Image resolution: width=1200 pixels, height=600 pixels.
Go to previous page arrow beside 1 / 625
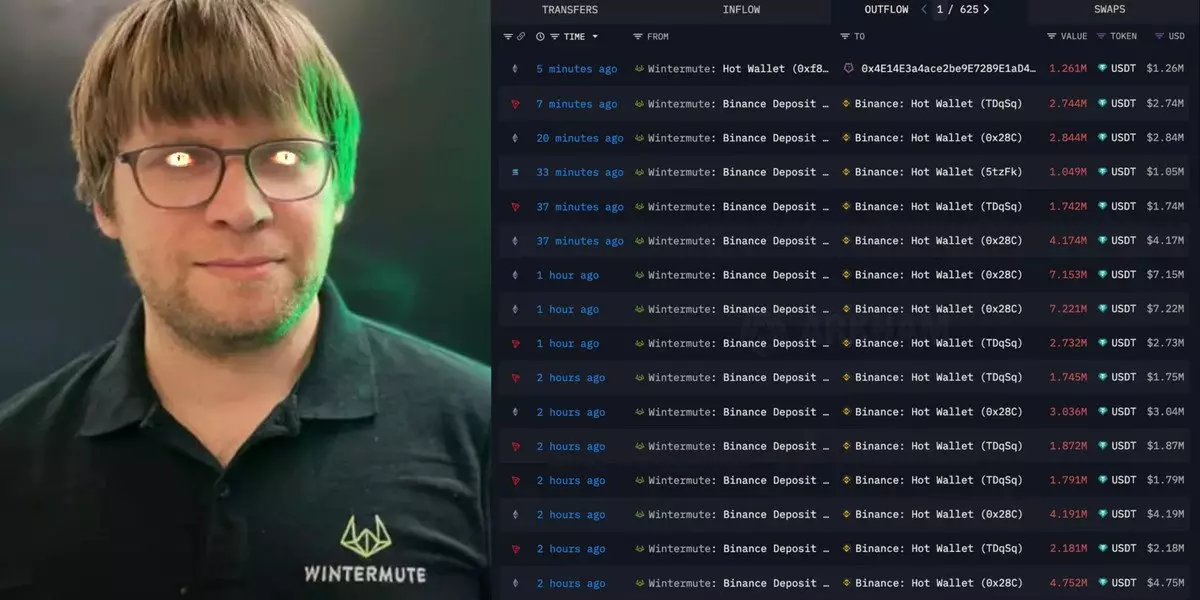click(x=924, y=10)
